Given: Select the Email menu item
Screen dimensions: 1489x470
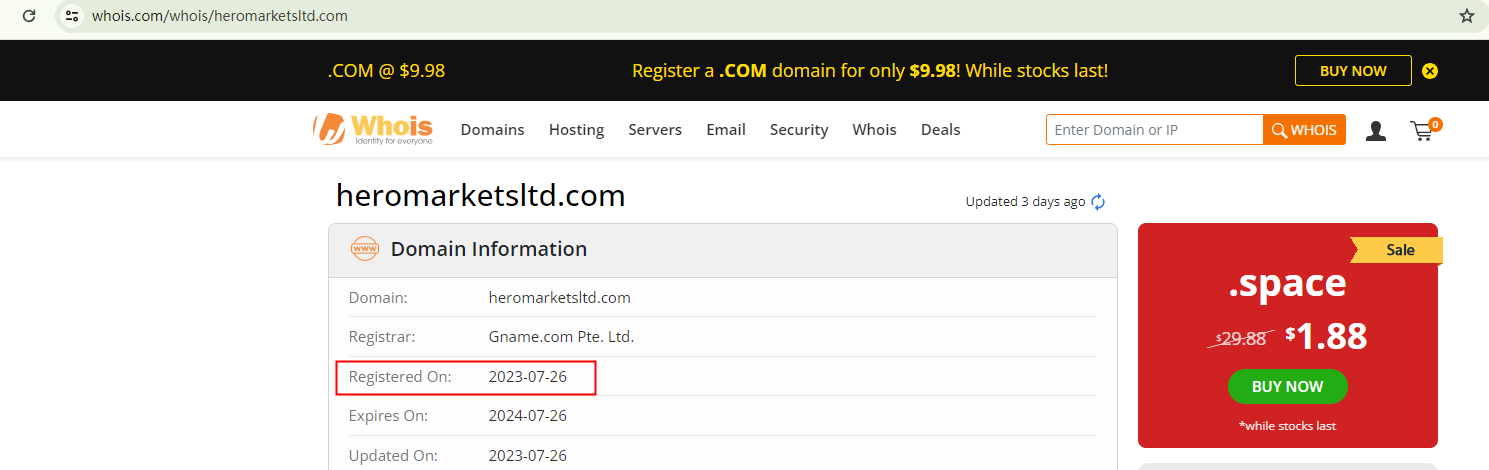Looking at the screenshot, I should pyautogui.click(x=726, y=130).
